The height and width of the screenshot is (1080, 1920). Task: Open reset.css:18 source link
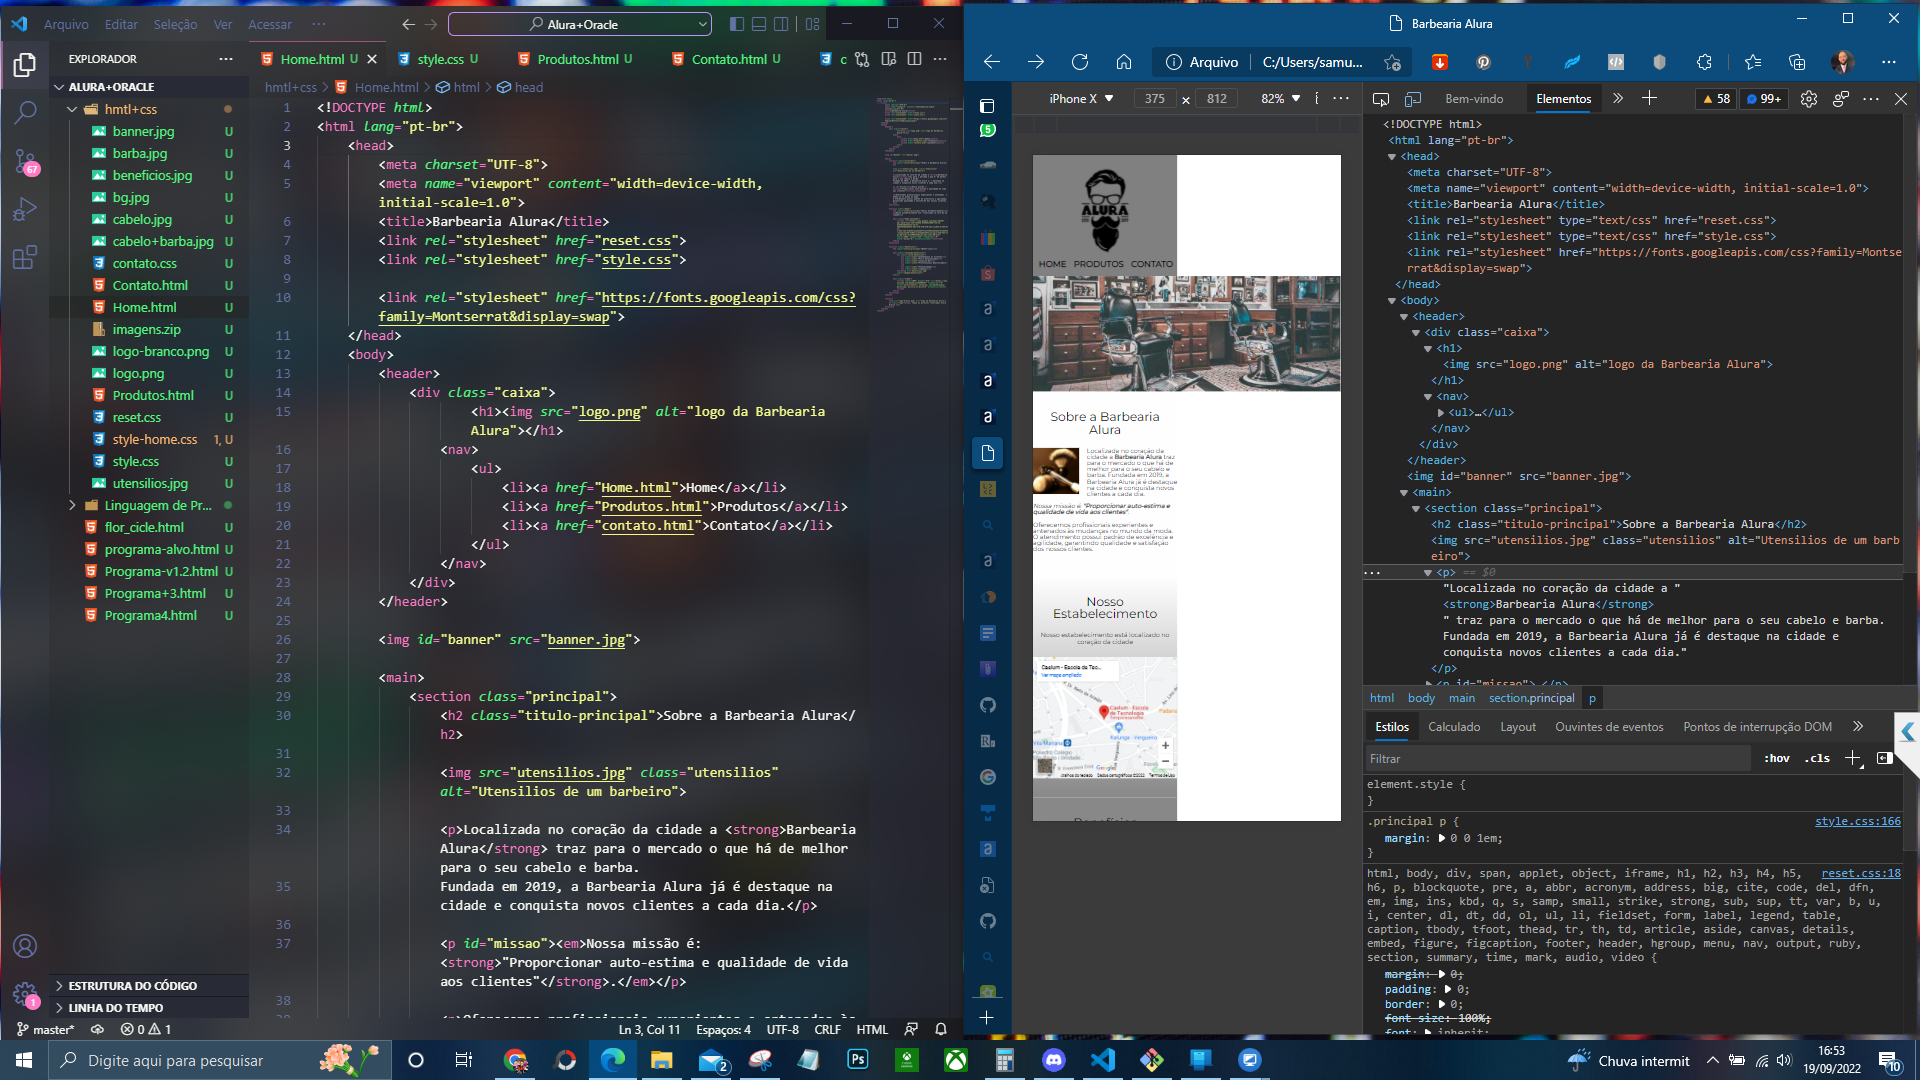pyautogui.click(x=1860, y=873)
